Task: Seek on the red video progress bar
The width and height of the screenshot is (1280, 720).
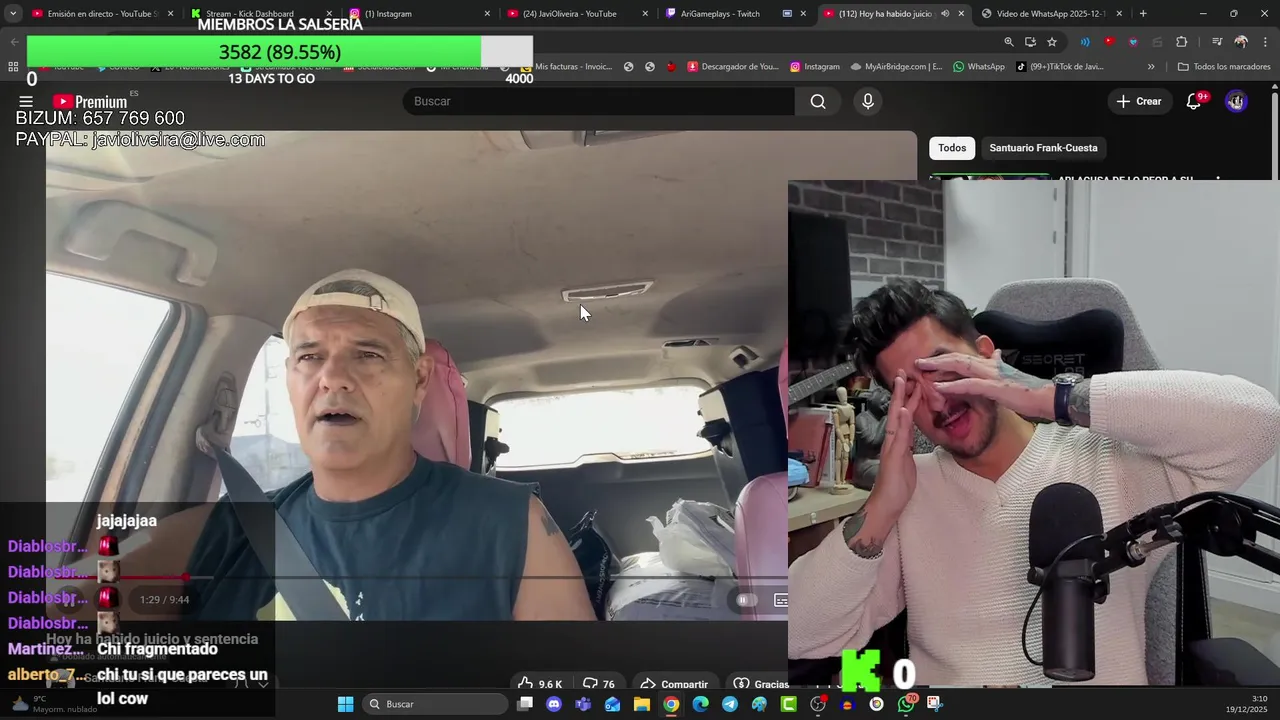Action: [417, 577]
